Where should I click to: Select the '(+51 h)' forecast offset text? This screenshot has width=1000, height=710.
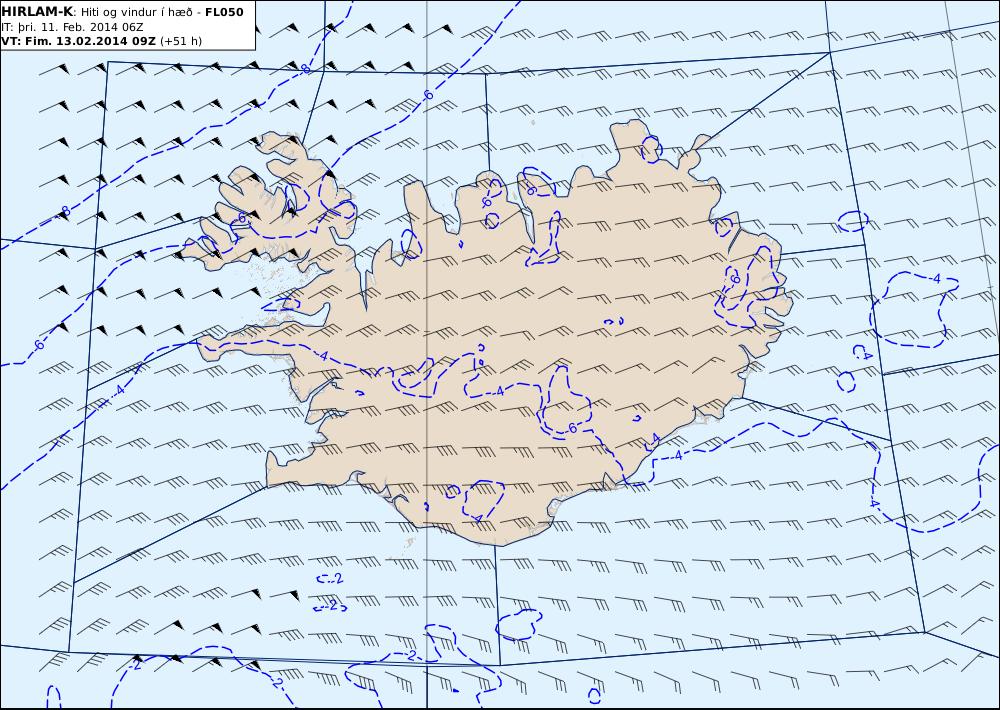(x=180, y=41)
